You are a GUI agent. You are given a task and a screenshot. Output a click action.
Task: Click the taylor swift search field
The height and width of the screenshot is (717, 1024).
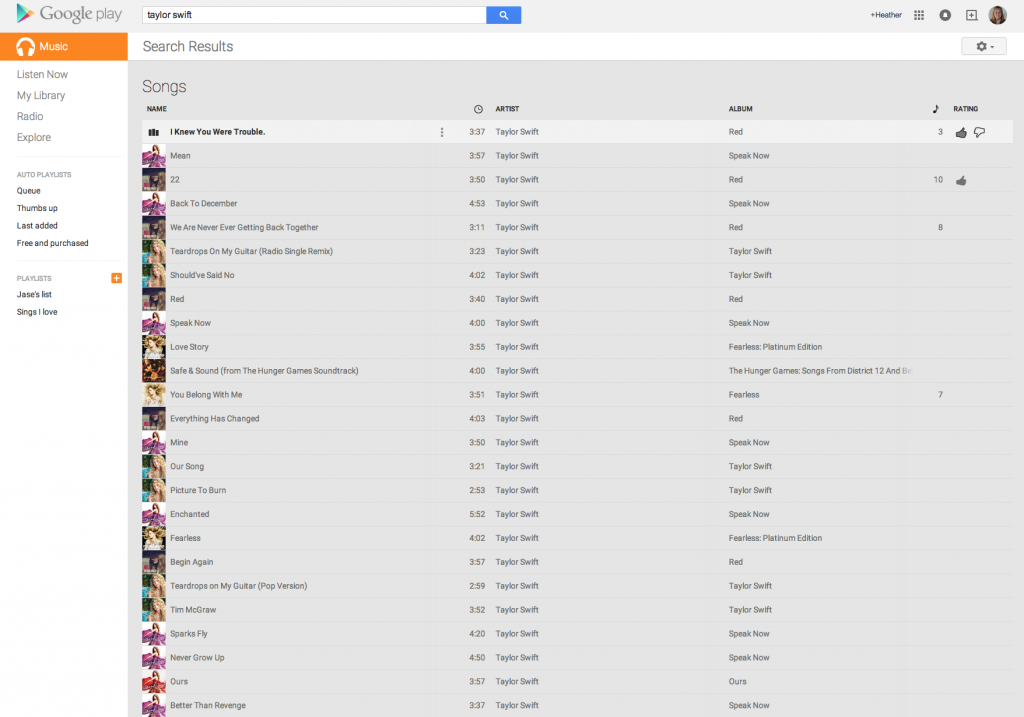(313, 15)
